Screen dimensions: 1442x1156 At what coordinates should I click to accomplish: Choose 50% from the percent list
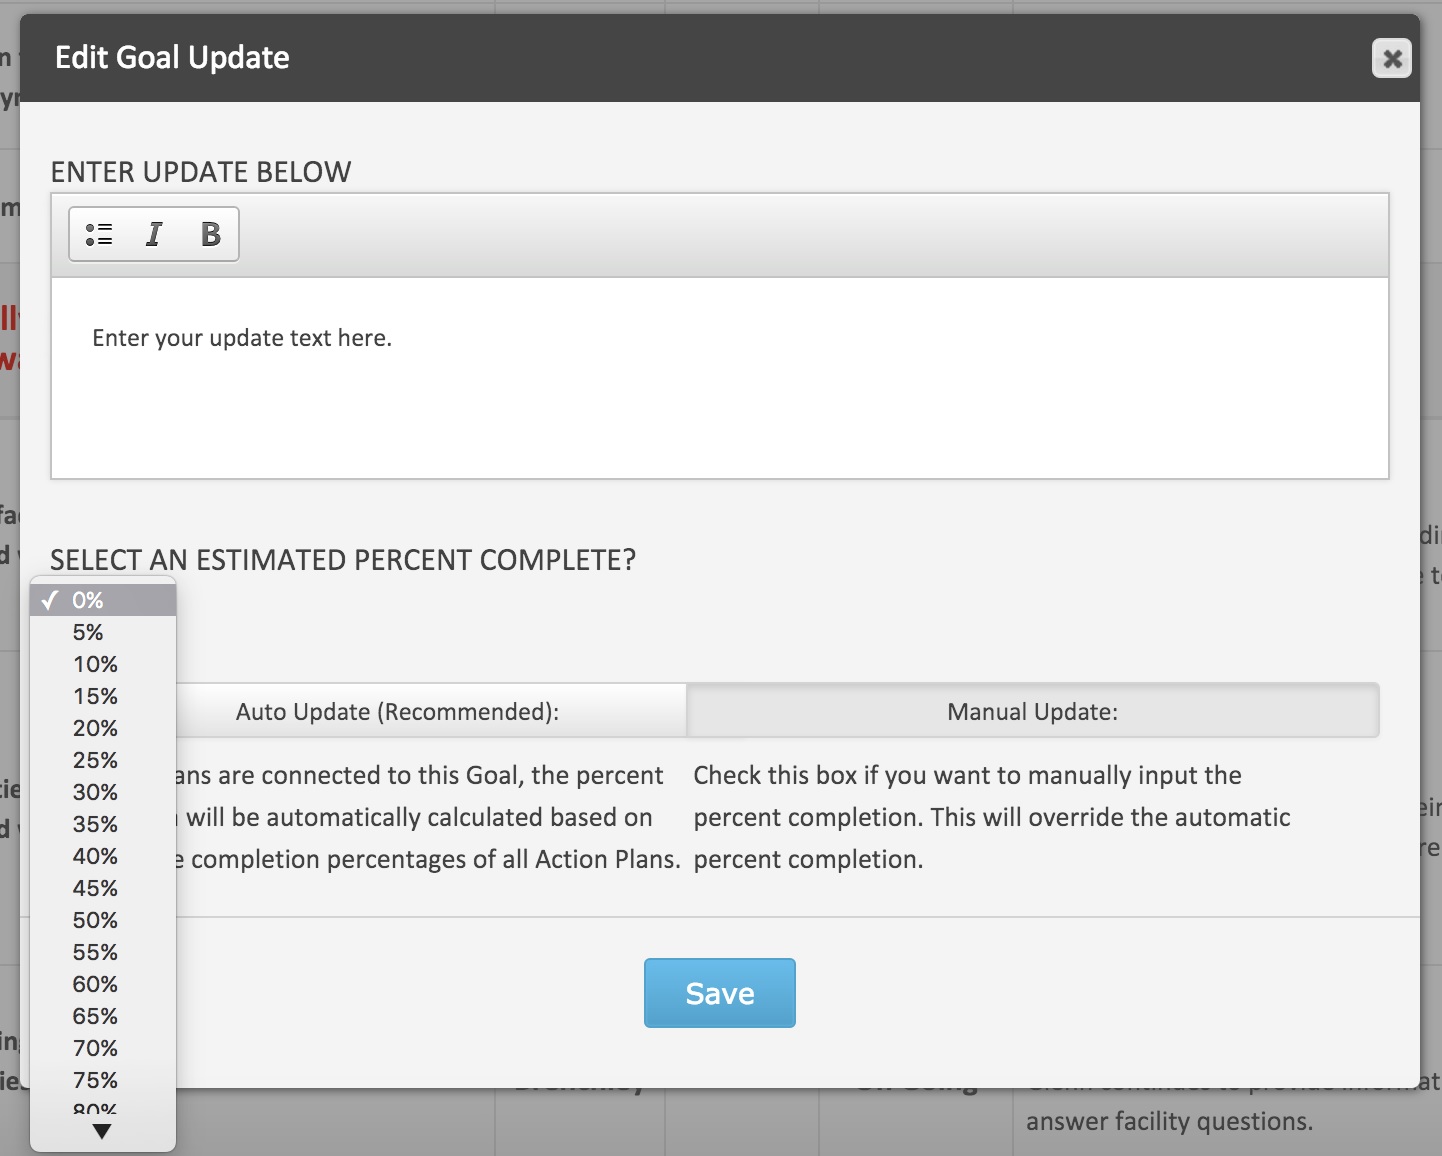(103, 920)
